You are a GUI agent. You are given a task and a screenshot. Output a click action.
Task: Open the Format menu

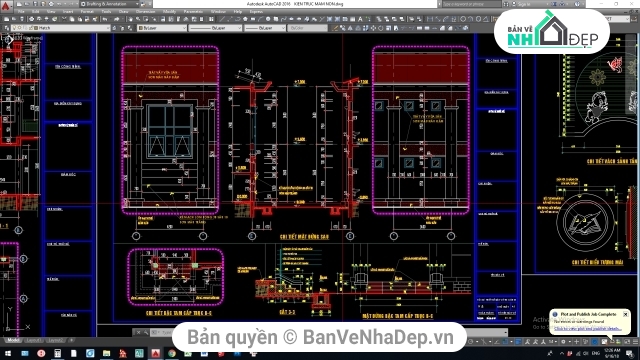87,12
